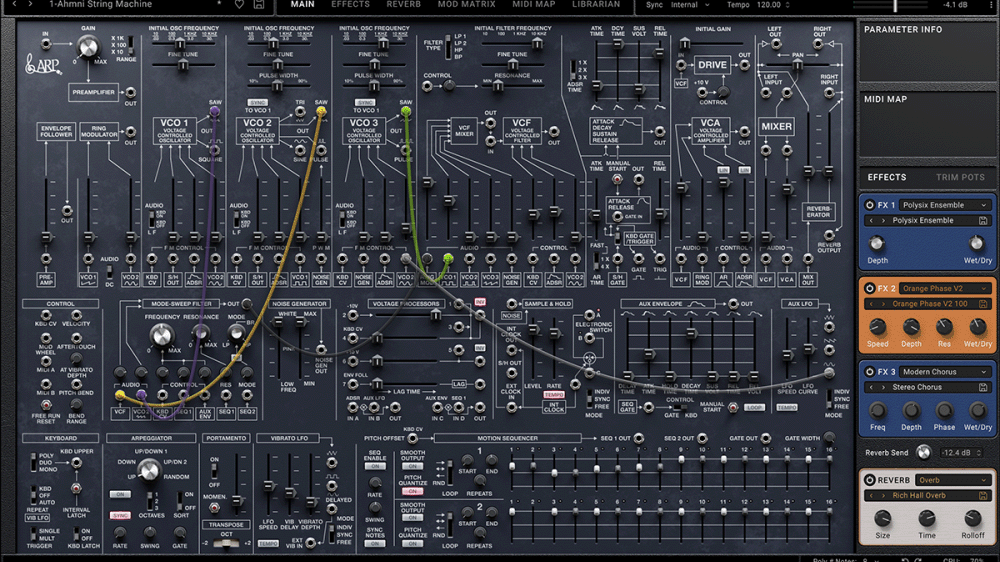The height and width of the screenshot is (562, 1000).
Task: Toggle the Arpeggiator ON button
Action: pyautogui.click(x=120, y=494)
